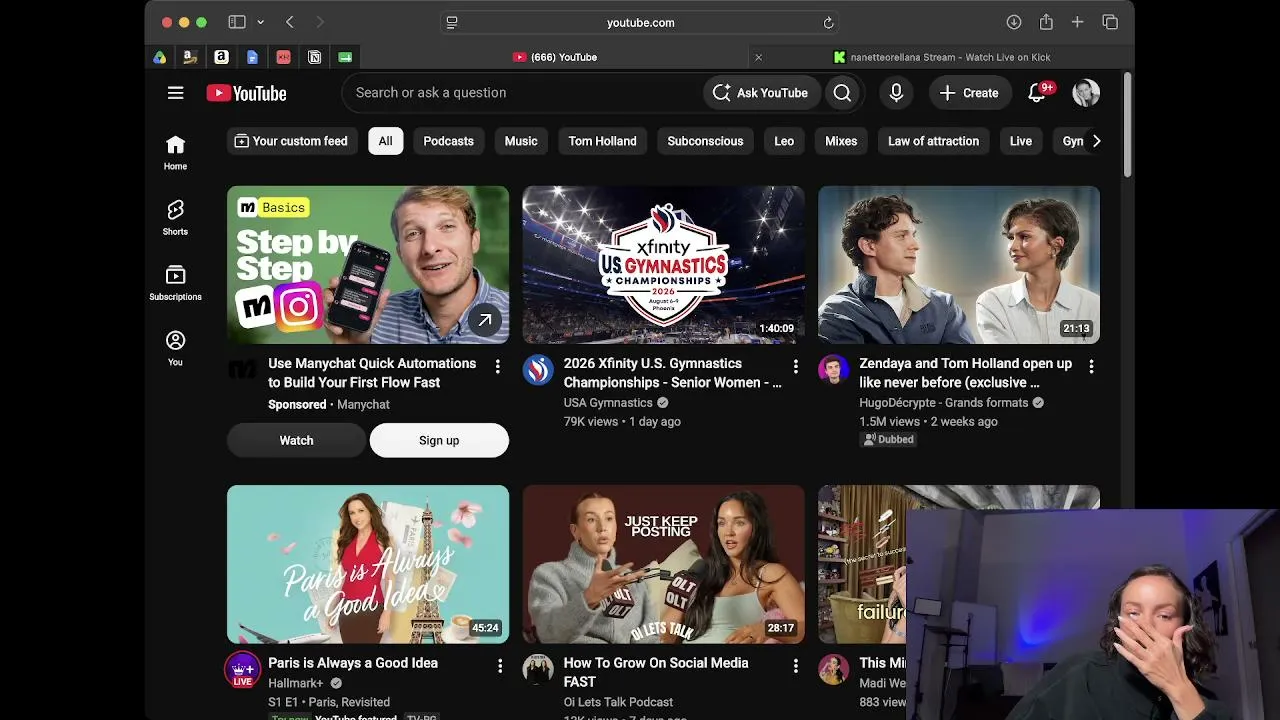Reload the youtube.com page
Screen dimensions: 1280x720
pyautogui.click(x=828, y=23)
